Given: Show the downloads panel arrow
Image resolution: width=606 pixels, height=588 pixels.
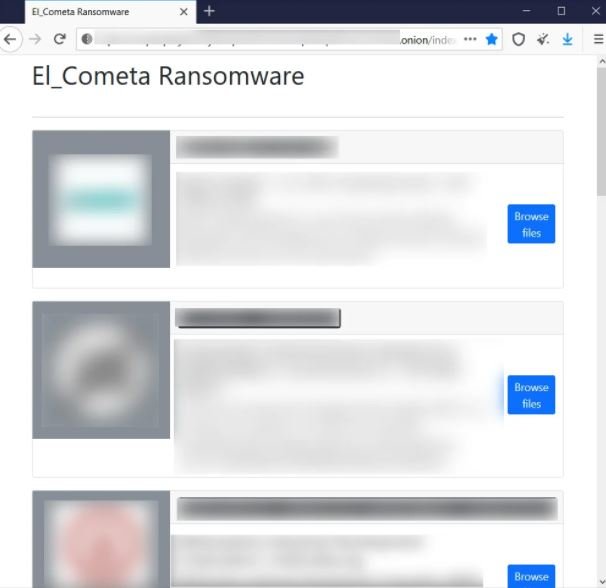Looking at the screenshot, I should (x=567, y=39).
